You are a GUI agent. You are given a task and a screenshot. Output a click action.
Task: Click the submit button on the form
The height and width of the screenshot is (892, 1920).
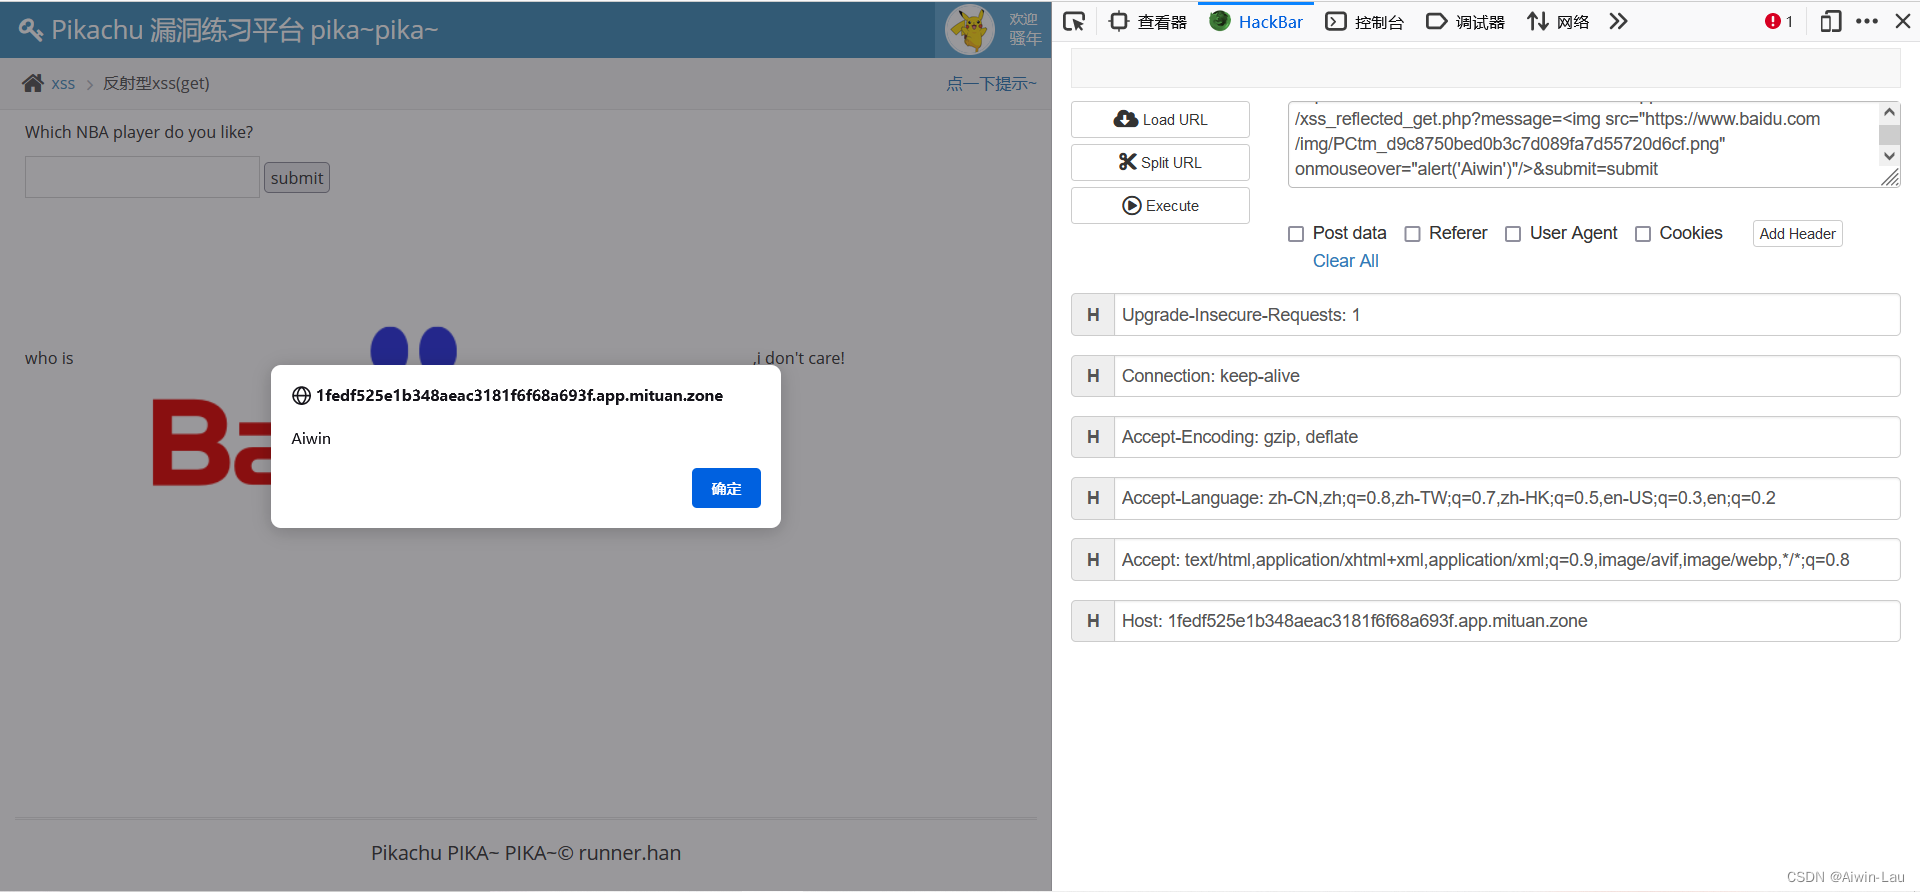tap(297, 178)
